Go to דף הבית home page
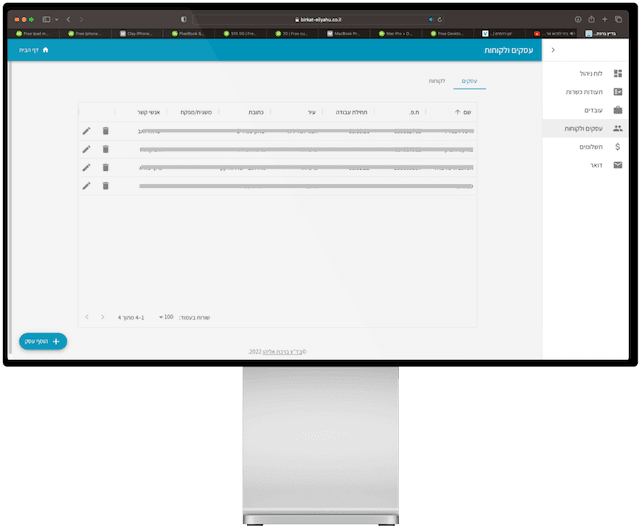Image resolution: width=640 pixels, height=530 pixels. click(x=34, y=50)
